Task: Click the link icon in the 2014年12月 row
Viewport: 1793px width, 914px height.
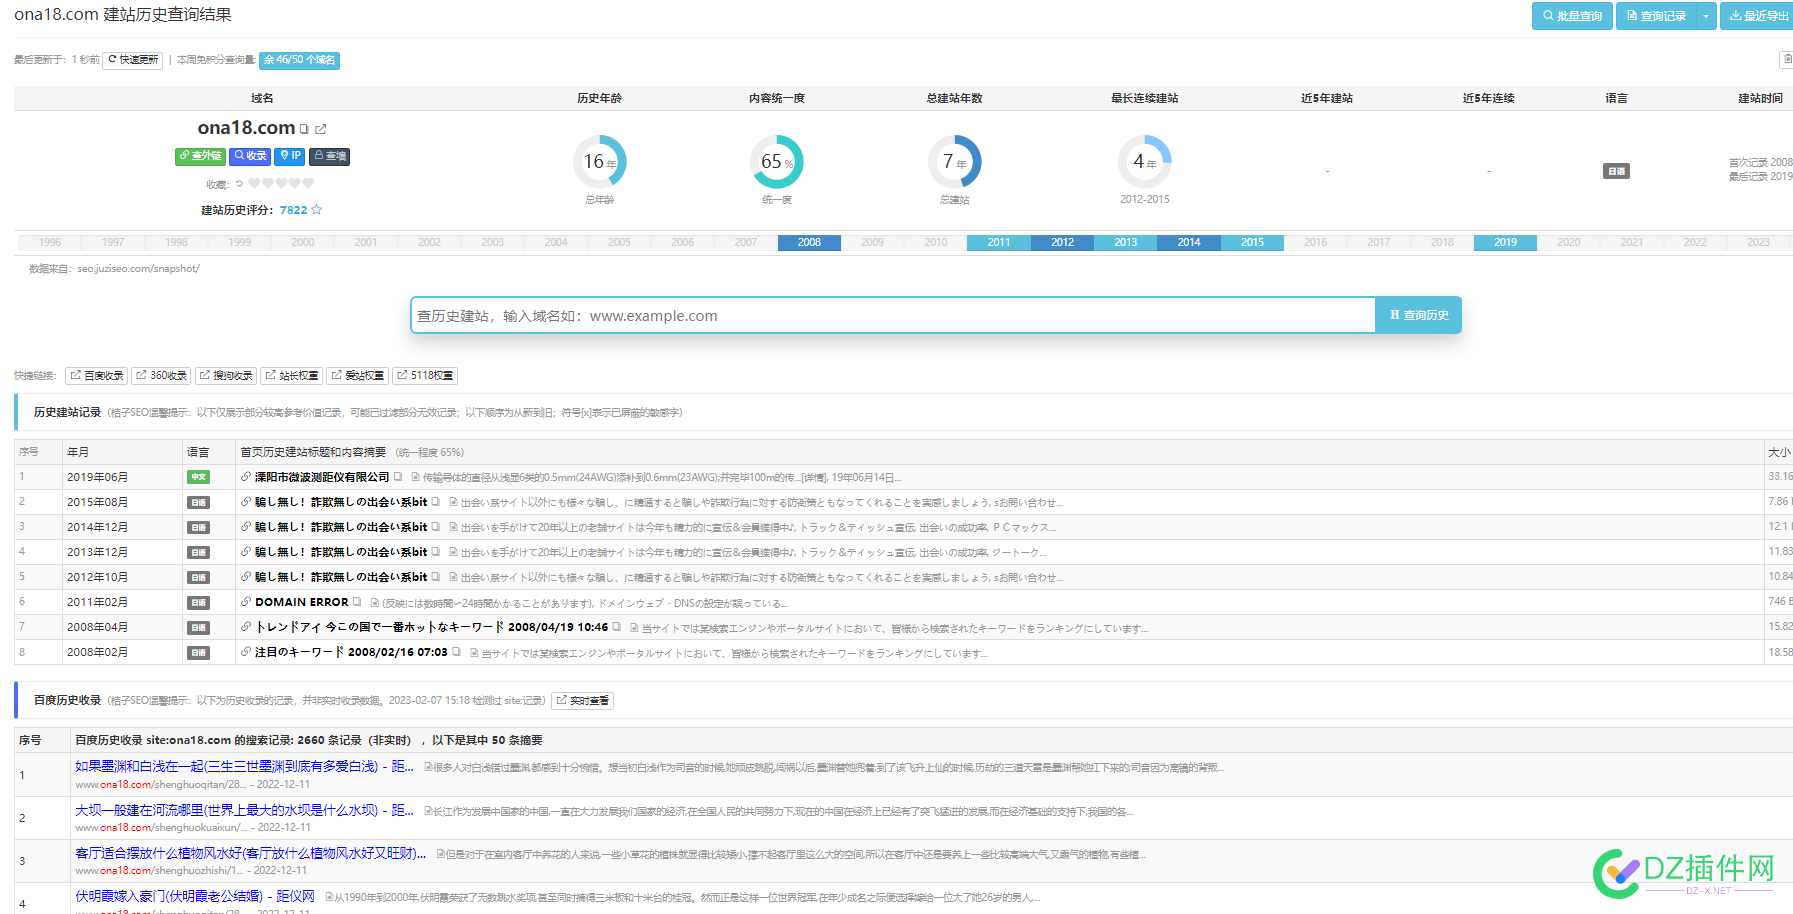Action: coord(246,527)
